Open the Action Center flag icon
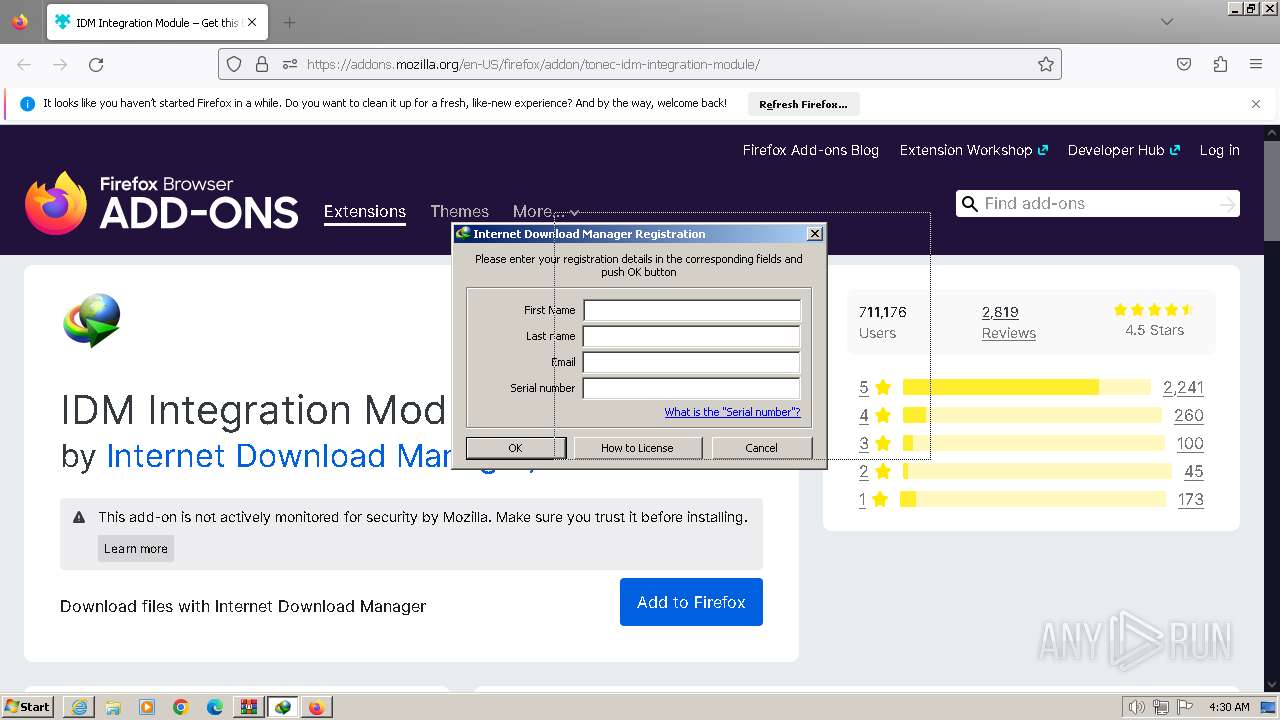1280x720 pixels. click(1185, 707)
